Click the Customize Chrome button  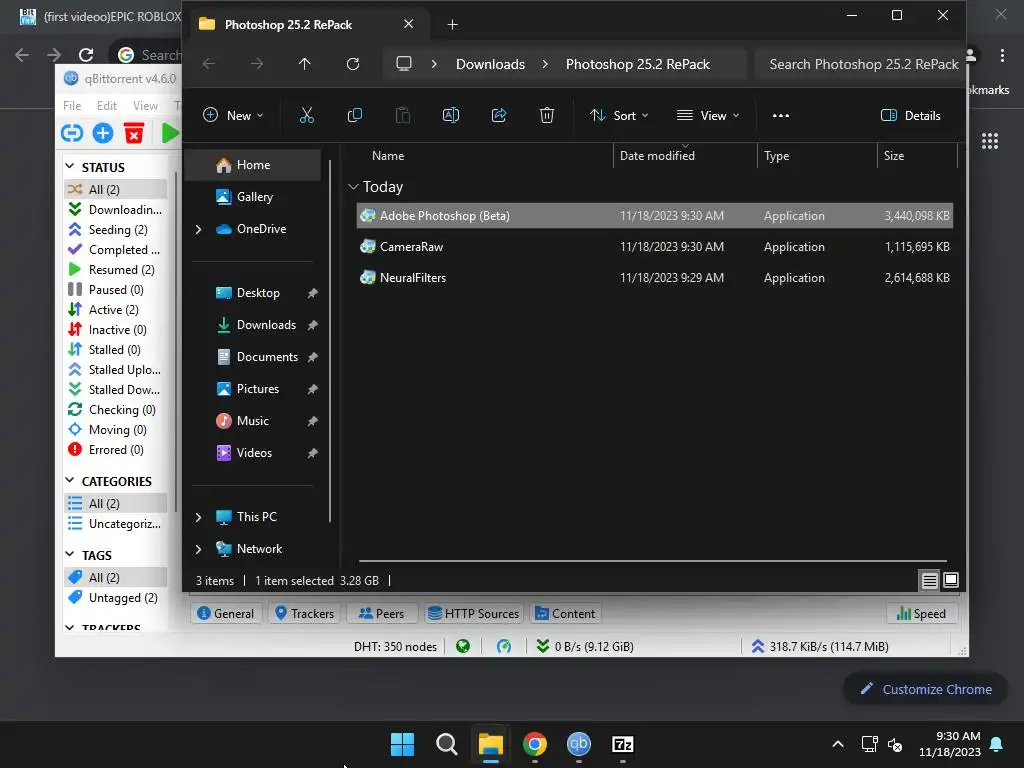coord(925,689)
